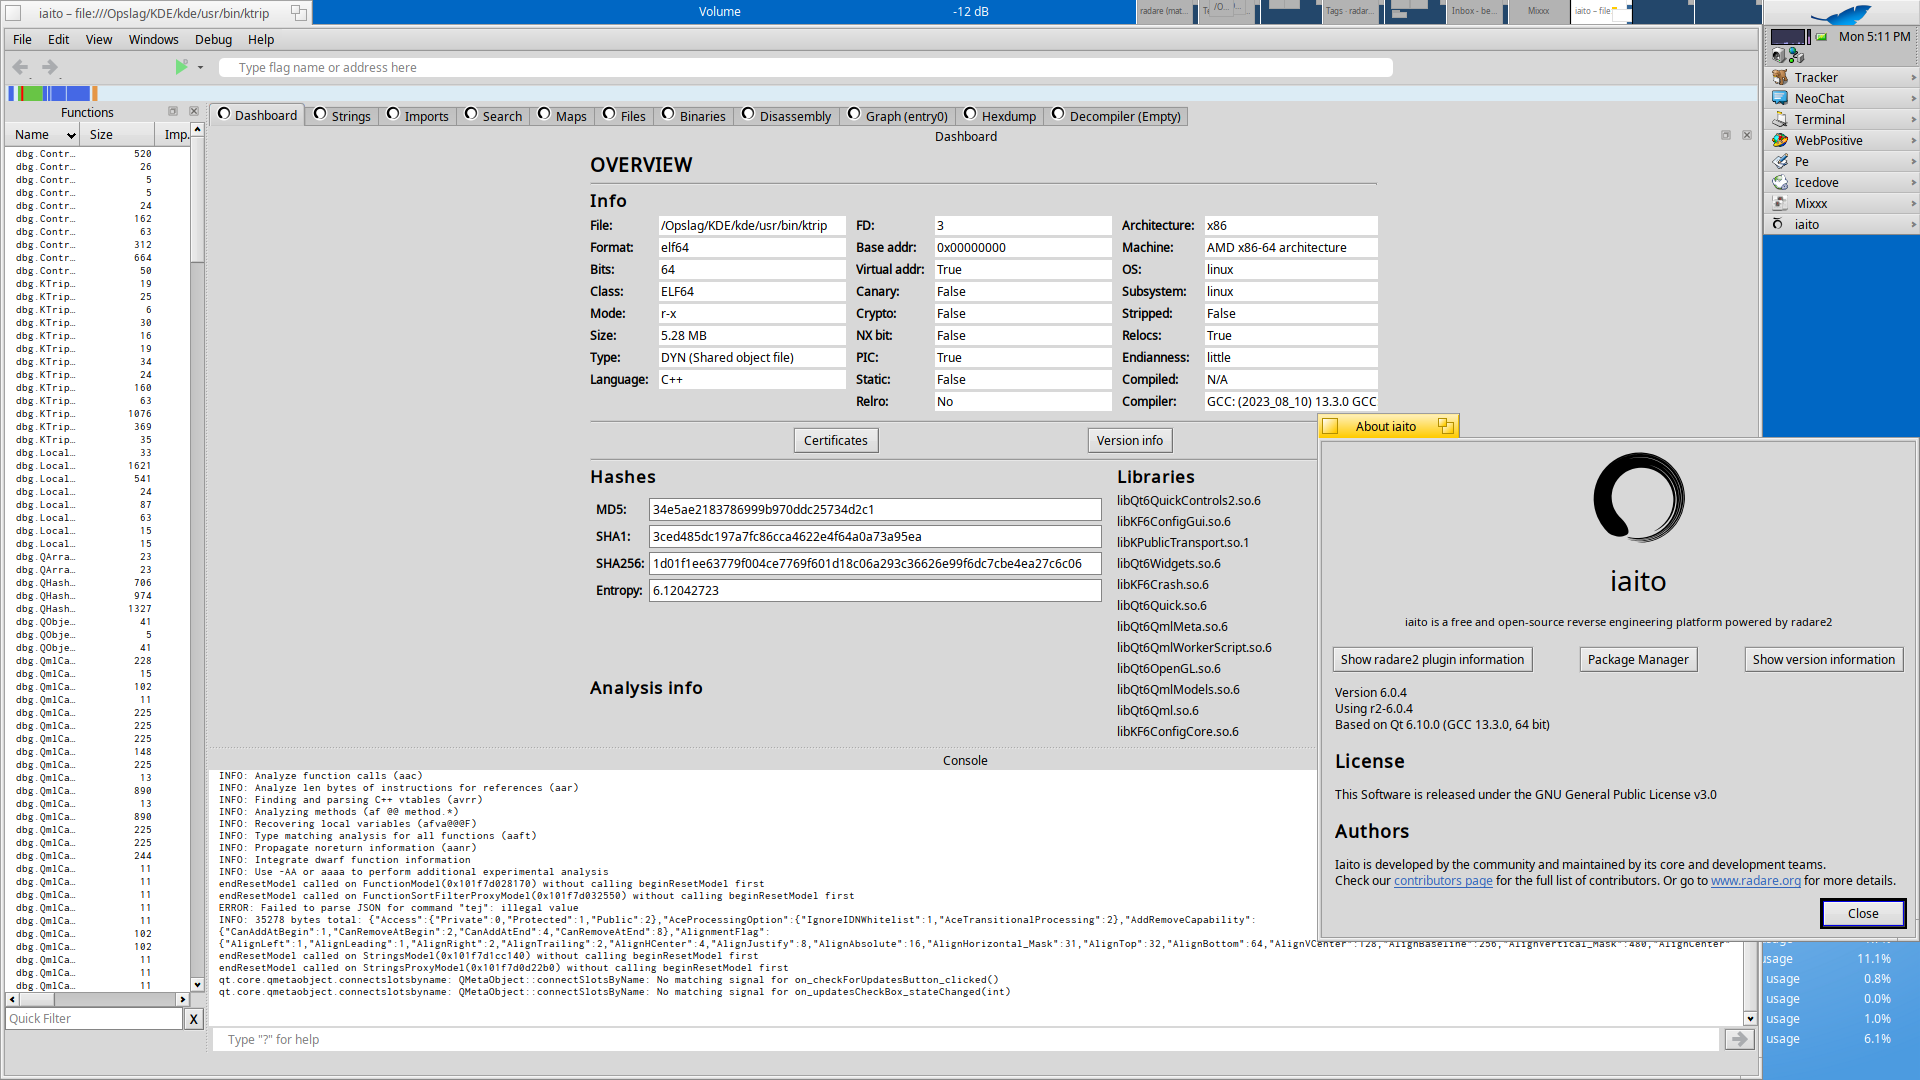The width and height of the screenshot is (1920, 1080).
Task: Click the Certificates button
Action: coord(836,440)
